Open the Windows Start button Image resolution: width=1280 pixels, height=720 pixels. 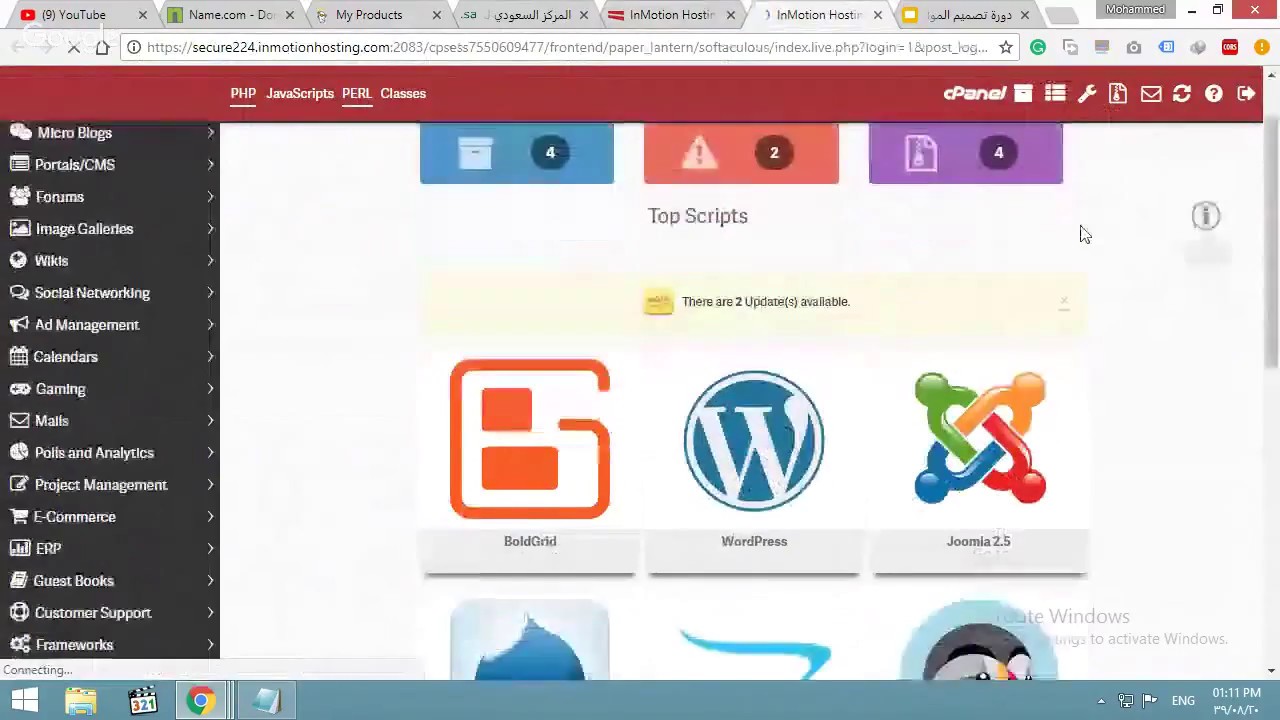pyautogui.click(x=24, y=700)
